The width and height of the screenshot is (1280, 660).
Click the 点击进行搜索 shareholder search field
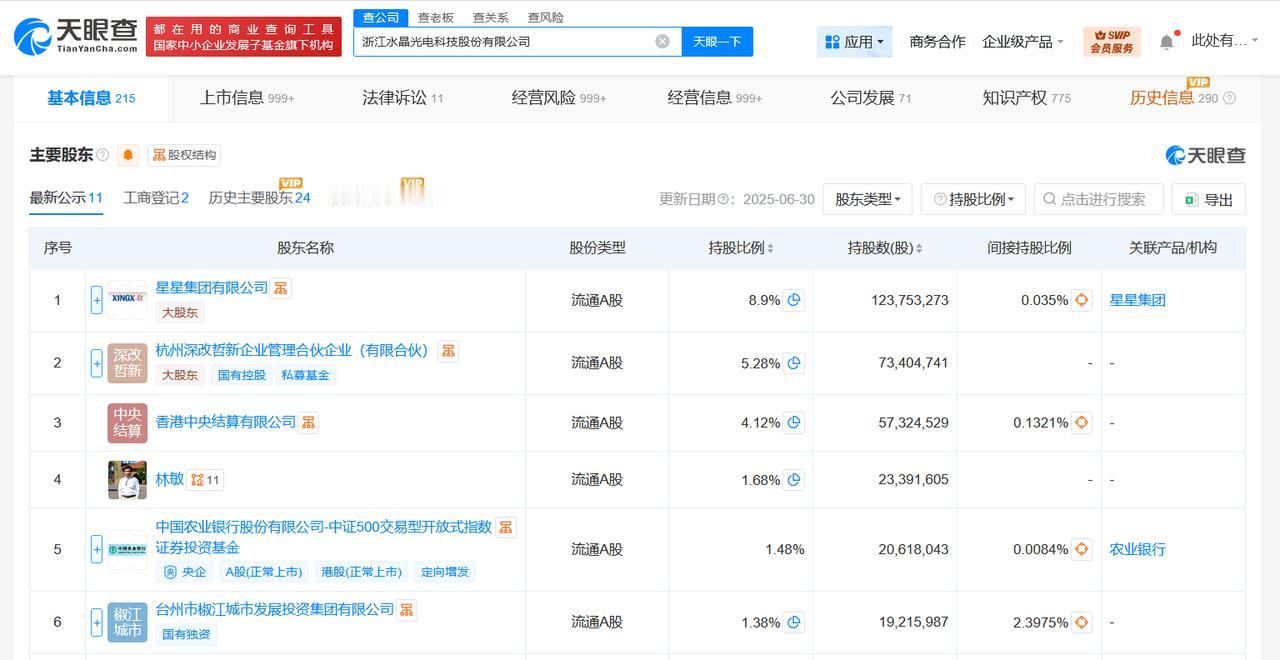tap(1099, 199)
